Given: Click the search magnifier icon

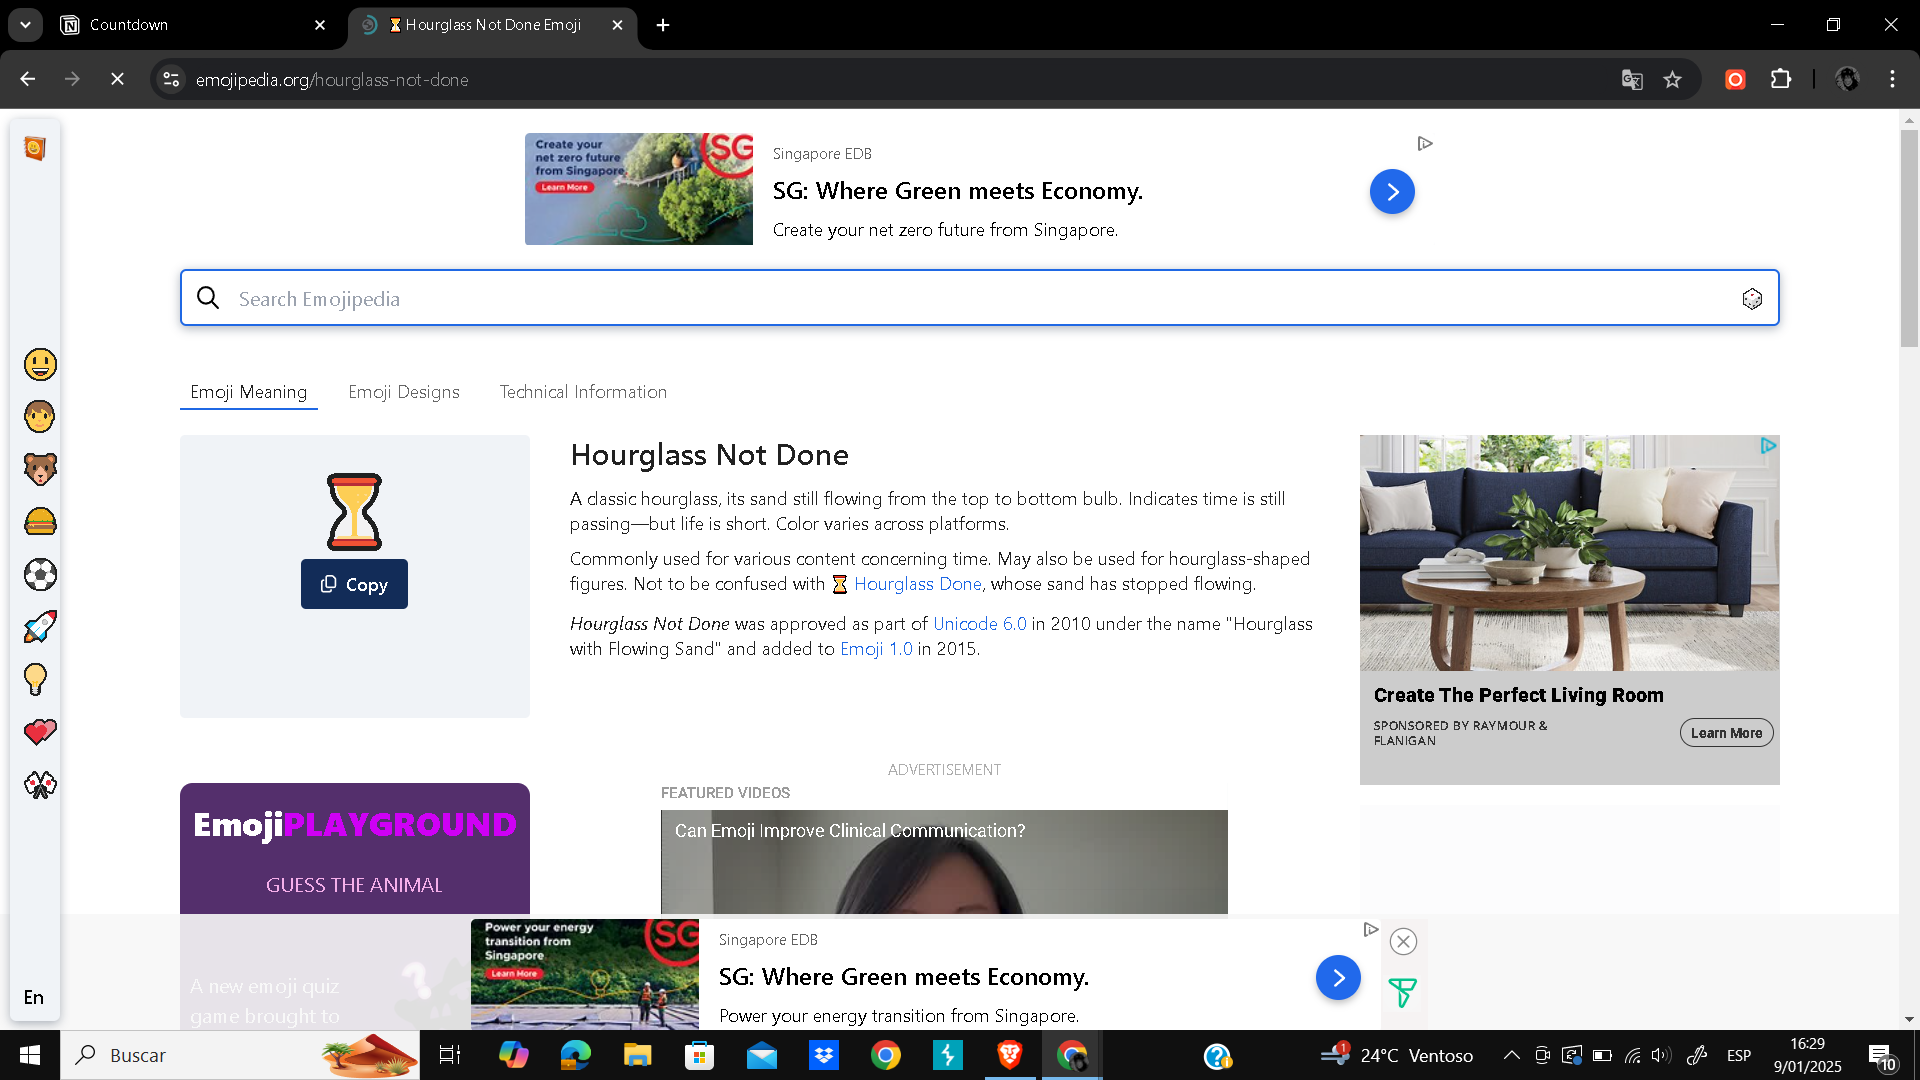Looking at the screenshot, I should click(208, 298).
